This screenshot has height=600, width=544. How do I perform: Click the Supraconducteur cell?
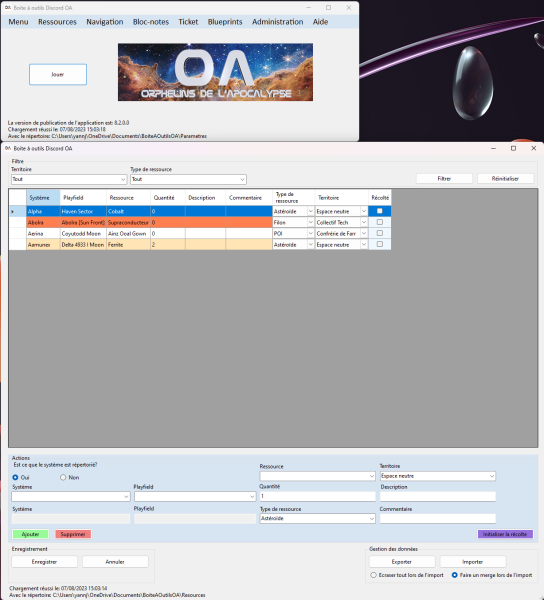pyautogui.click(x=128, y=222)
